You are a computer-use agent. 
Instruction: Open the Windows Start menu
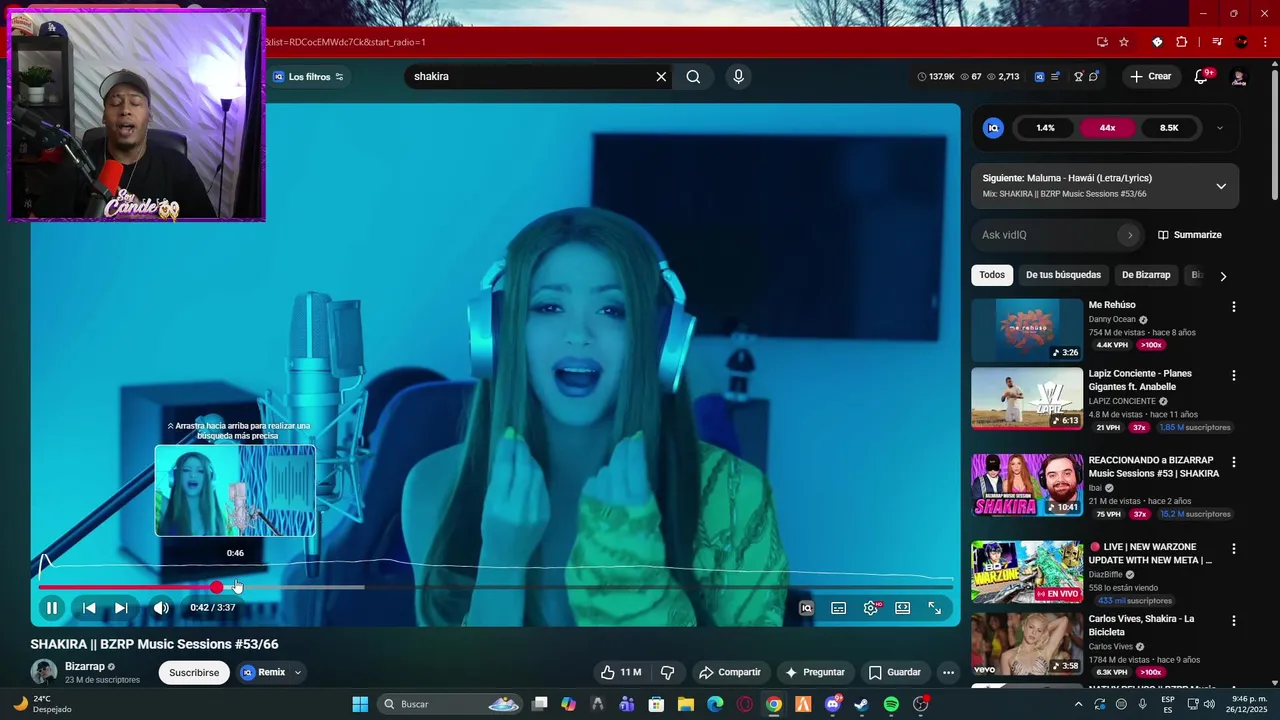point(360,704)
